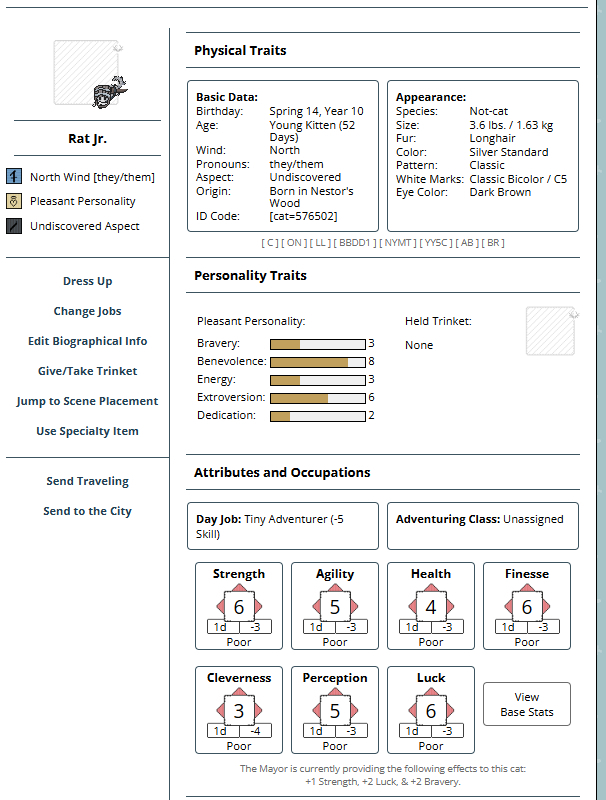Click the [BBDD1] gene code tag

tap(356, 243)
